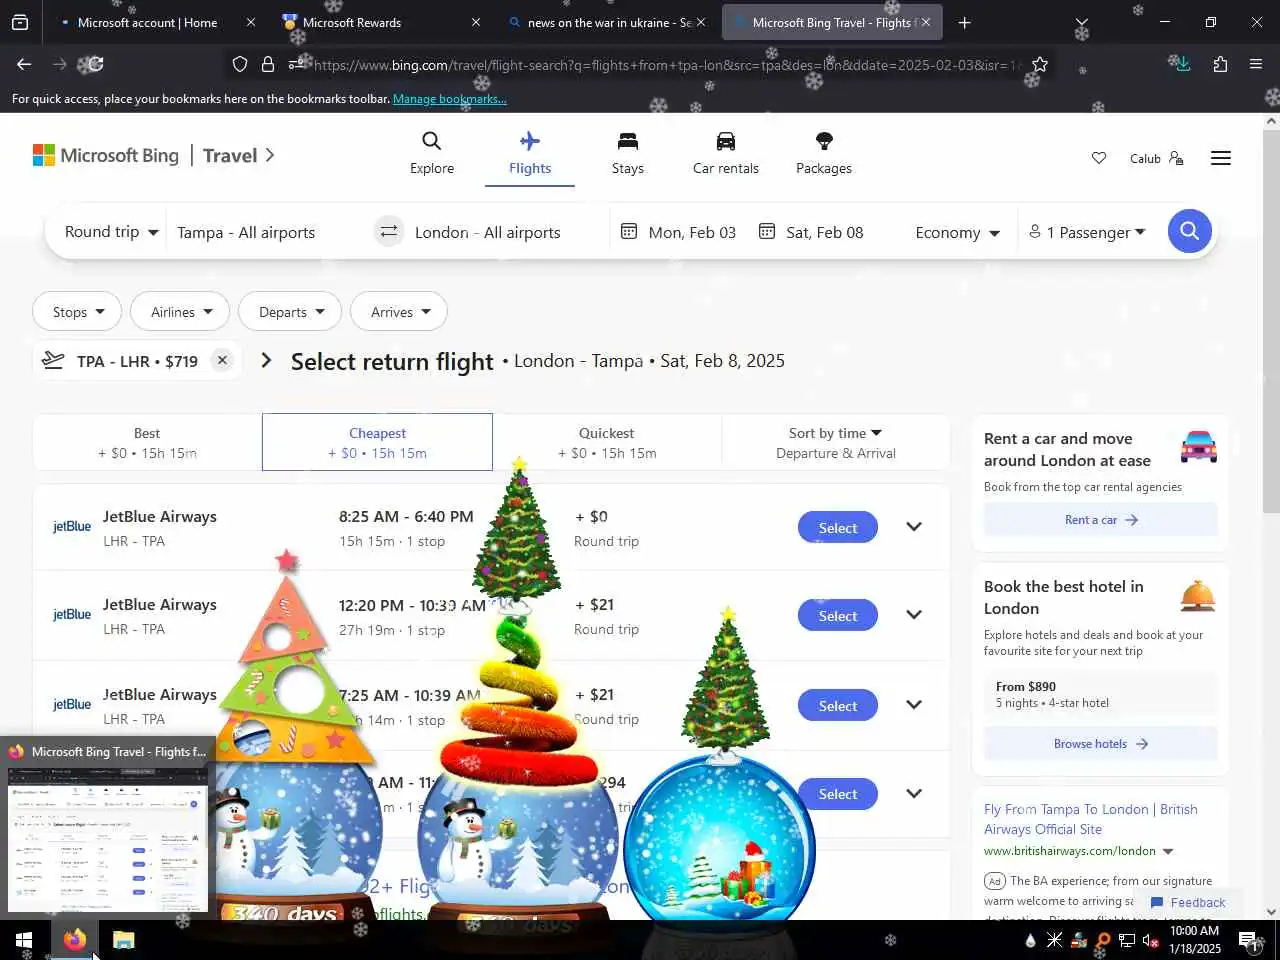
Task: Open the Departs filter dropdown
Action: (290, 312)
